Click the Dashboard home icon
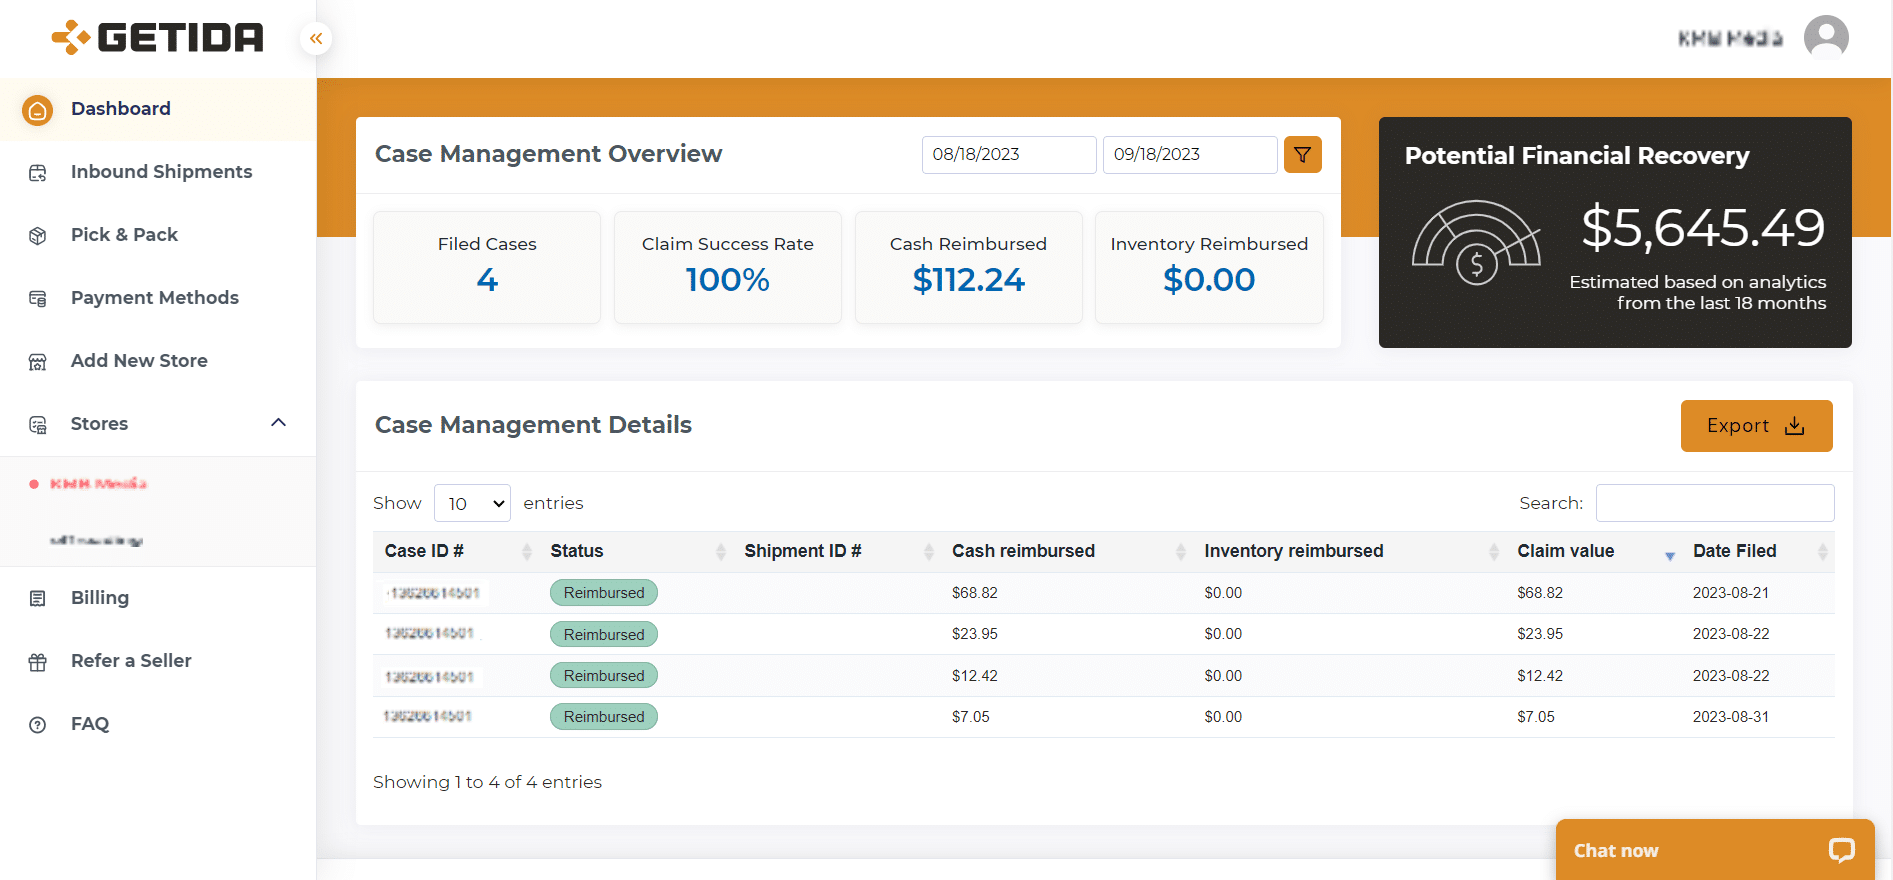The width and height of the screenshot is (1893, 880). (38, 110)
